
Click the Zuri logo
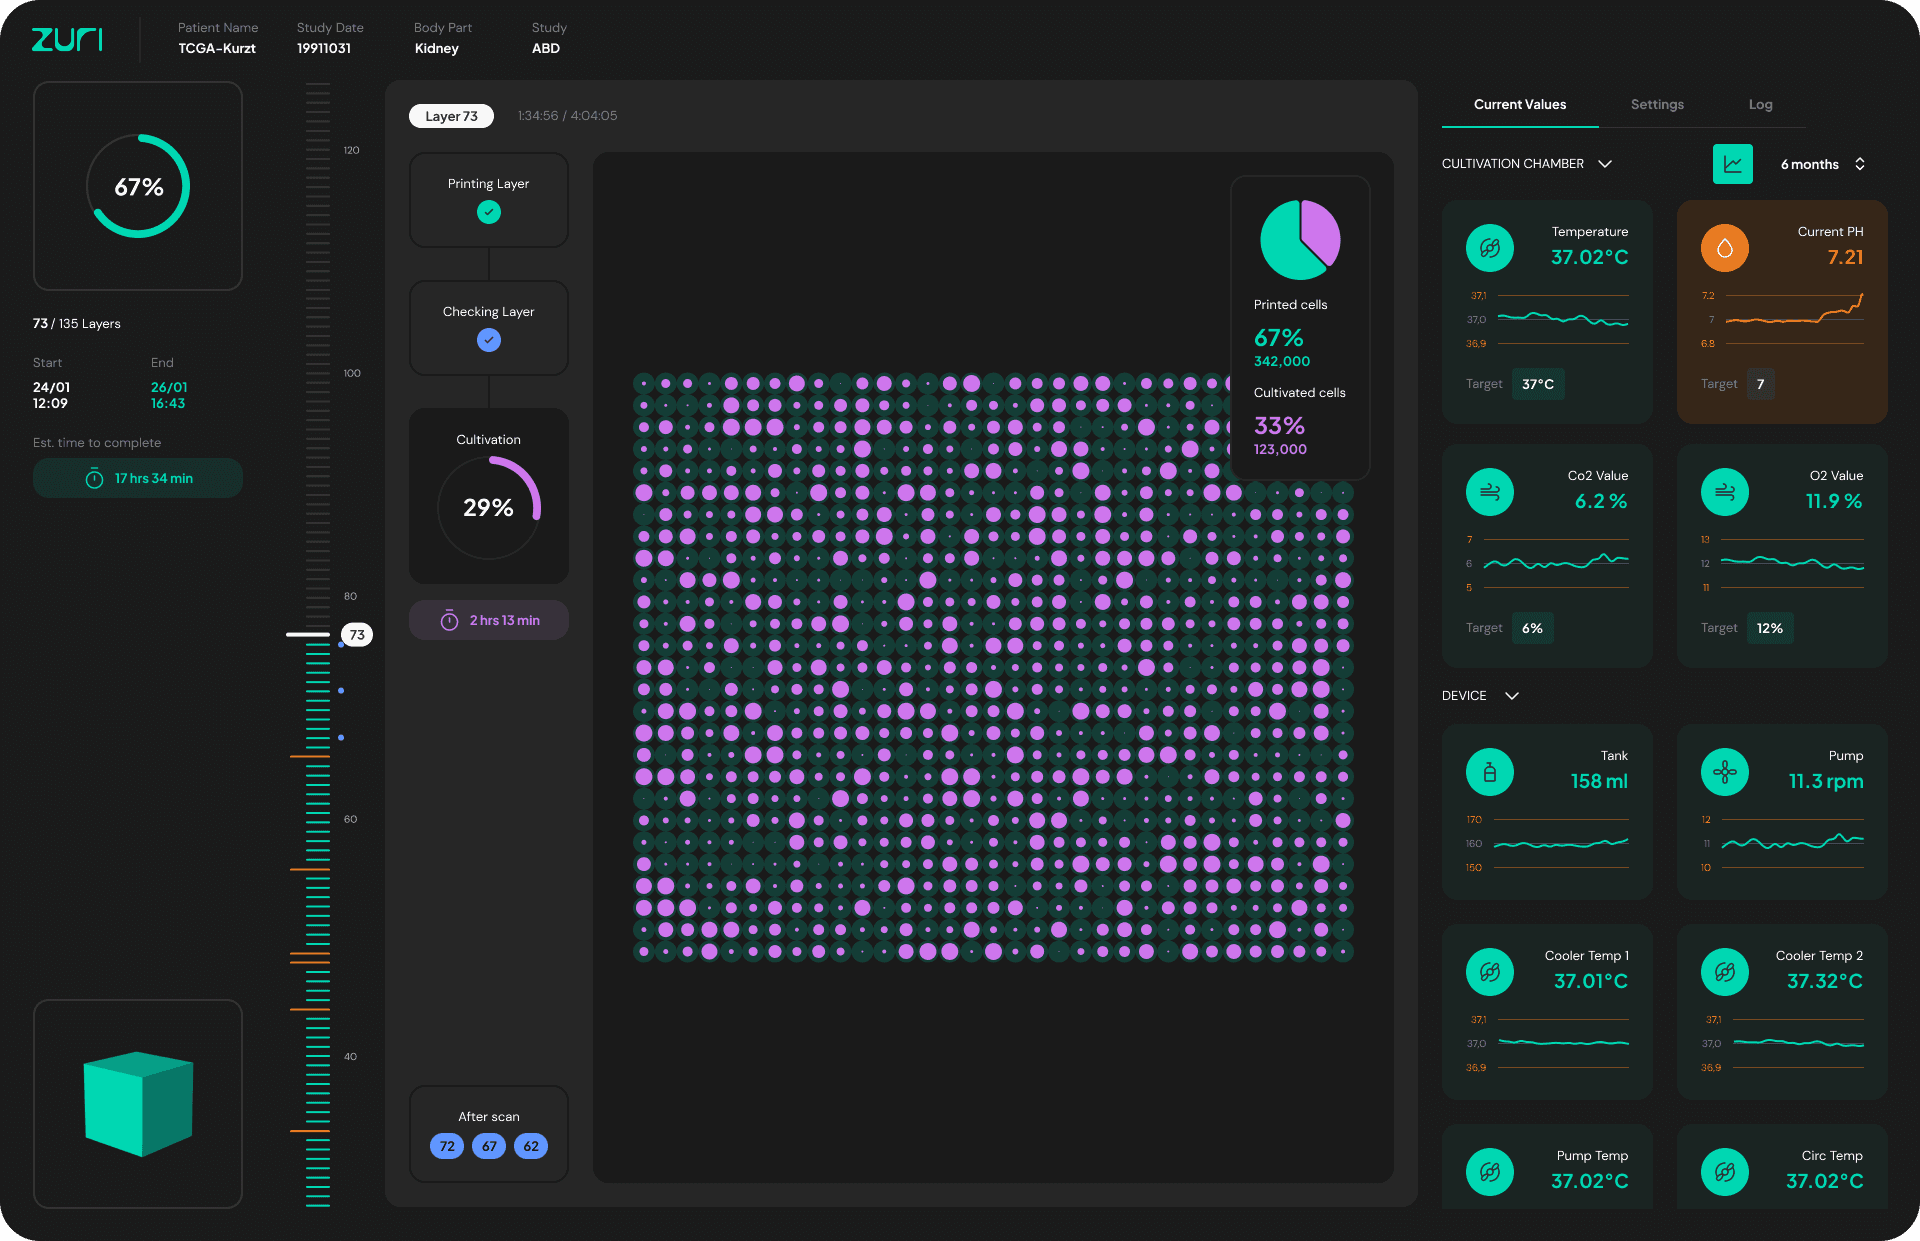tap(67, 39)
